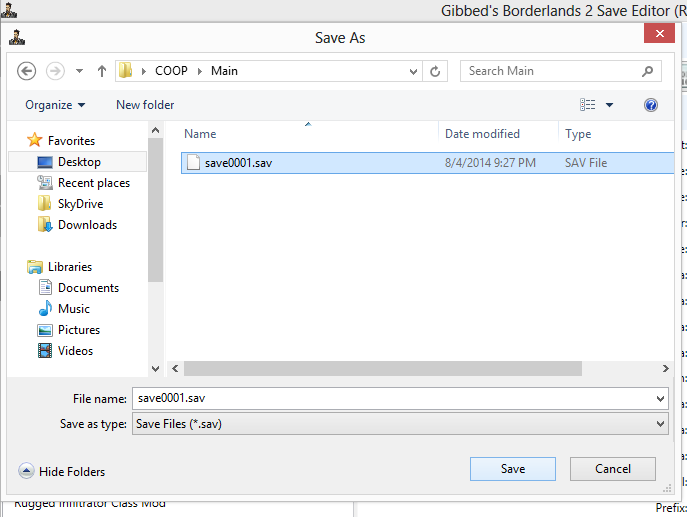Open Desktop in the navigation pane
The height and width of the screenshot is (517, 687).
79,162
